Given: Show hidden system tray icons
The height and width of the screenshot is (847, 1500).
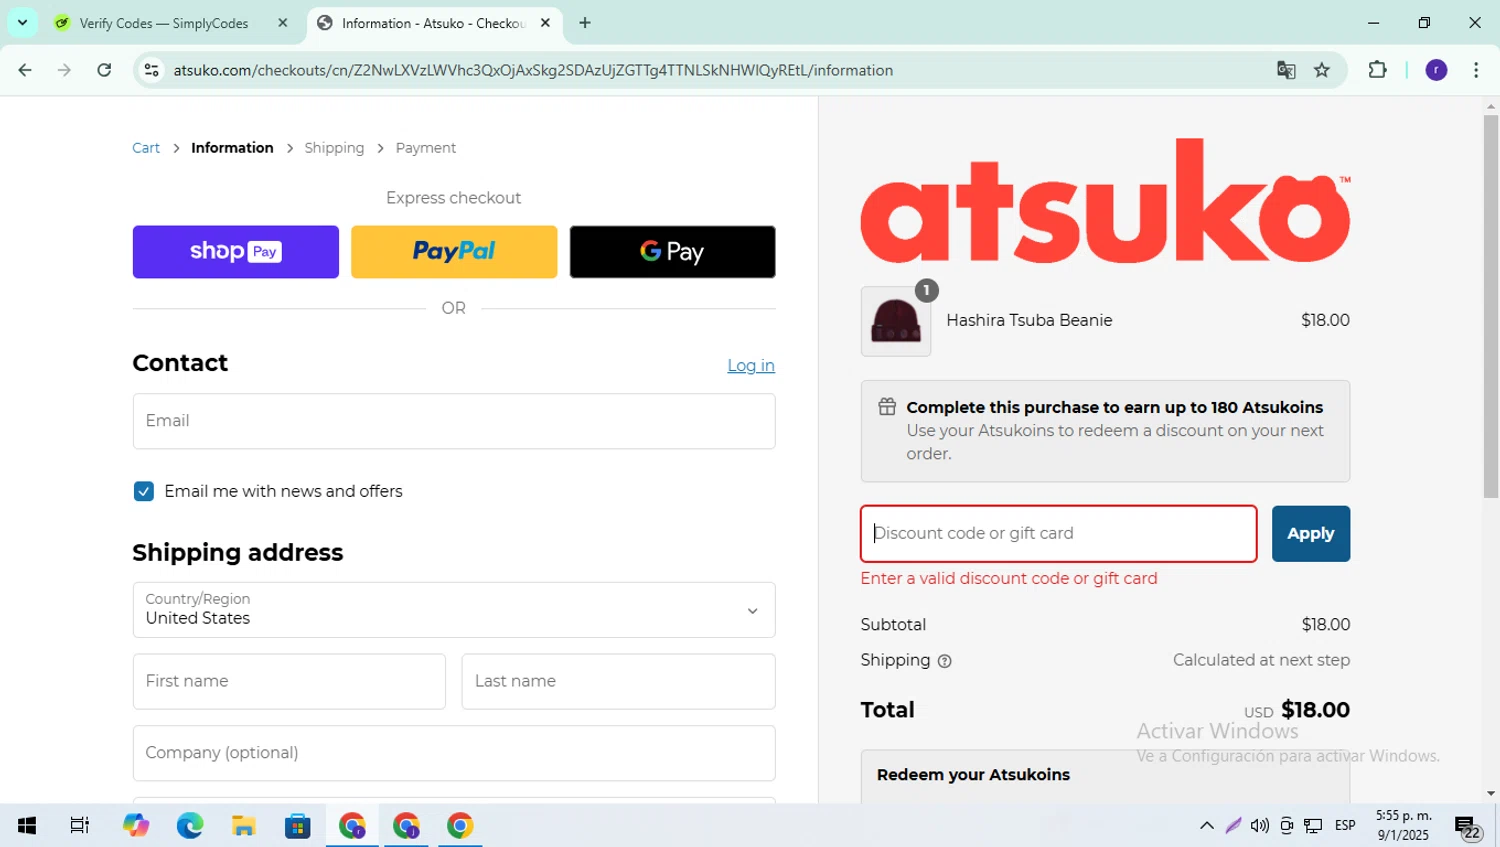Looking at the screenshot, I should tap(1207, 826).
